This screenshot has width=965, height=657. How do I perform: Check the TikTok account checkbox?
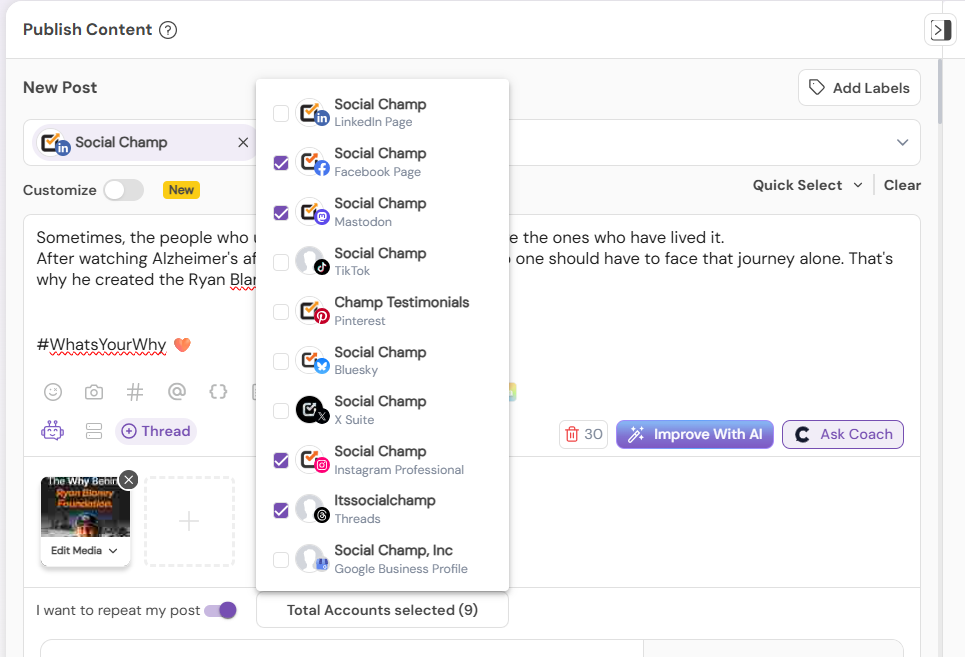[281, 262]
